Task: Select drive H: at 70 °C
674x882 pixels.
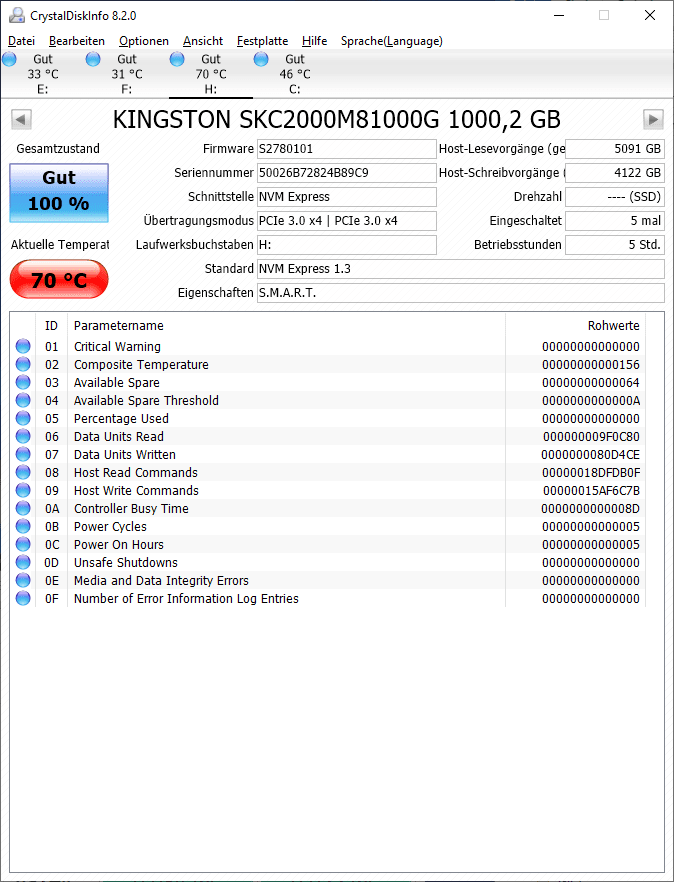Action: pyautogui.click(x=211, y=74)
